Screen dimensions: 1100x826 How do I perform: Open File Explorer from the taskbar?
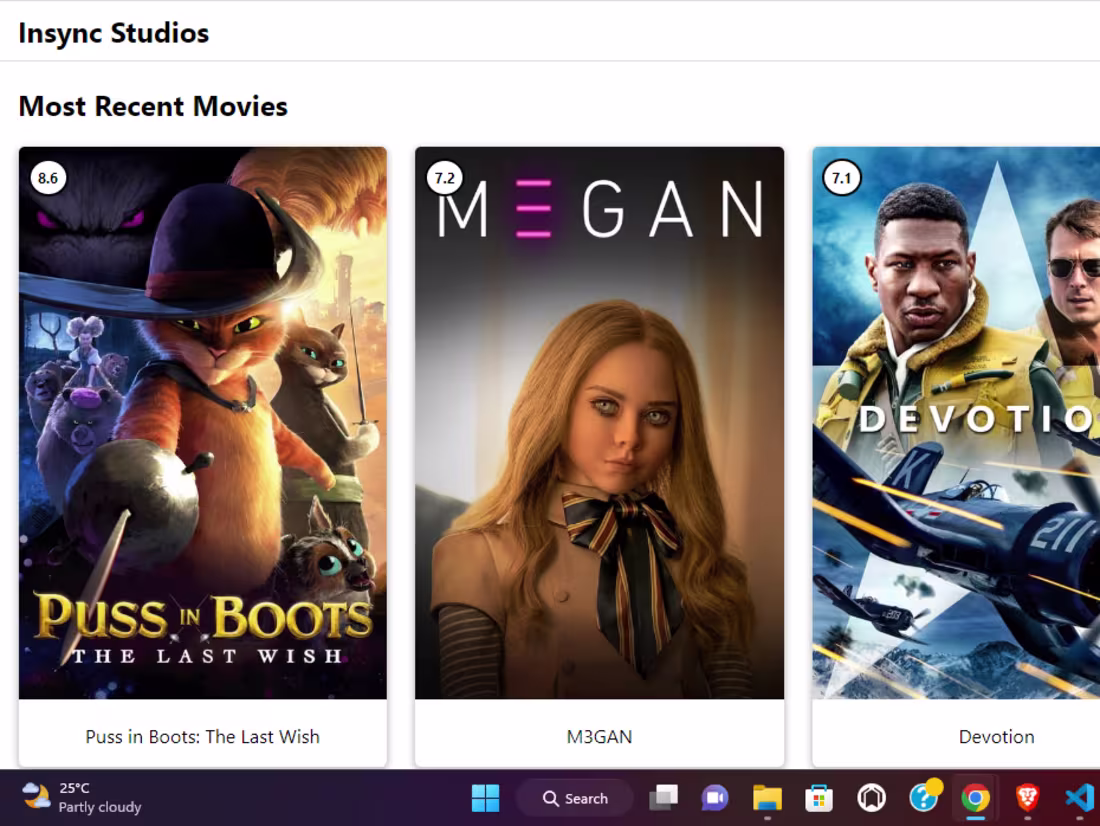point(766,798)
